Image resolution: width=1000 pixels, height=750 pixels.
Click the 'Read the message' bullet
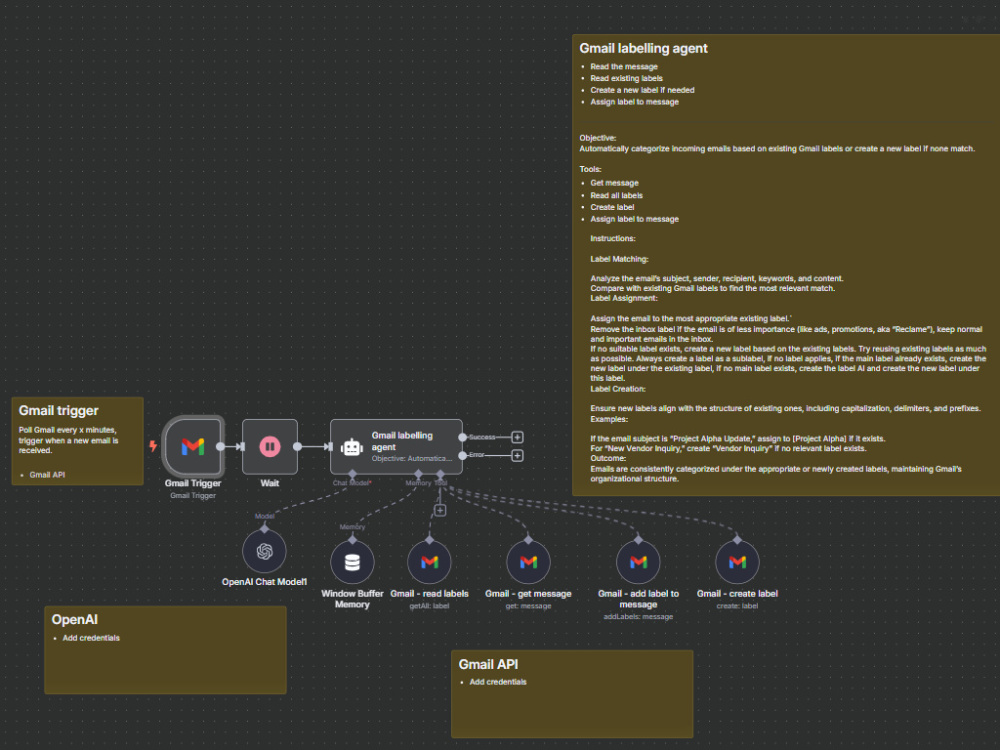click(624, 66)
